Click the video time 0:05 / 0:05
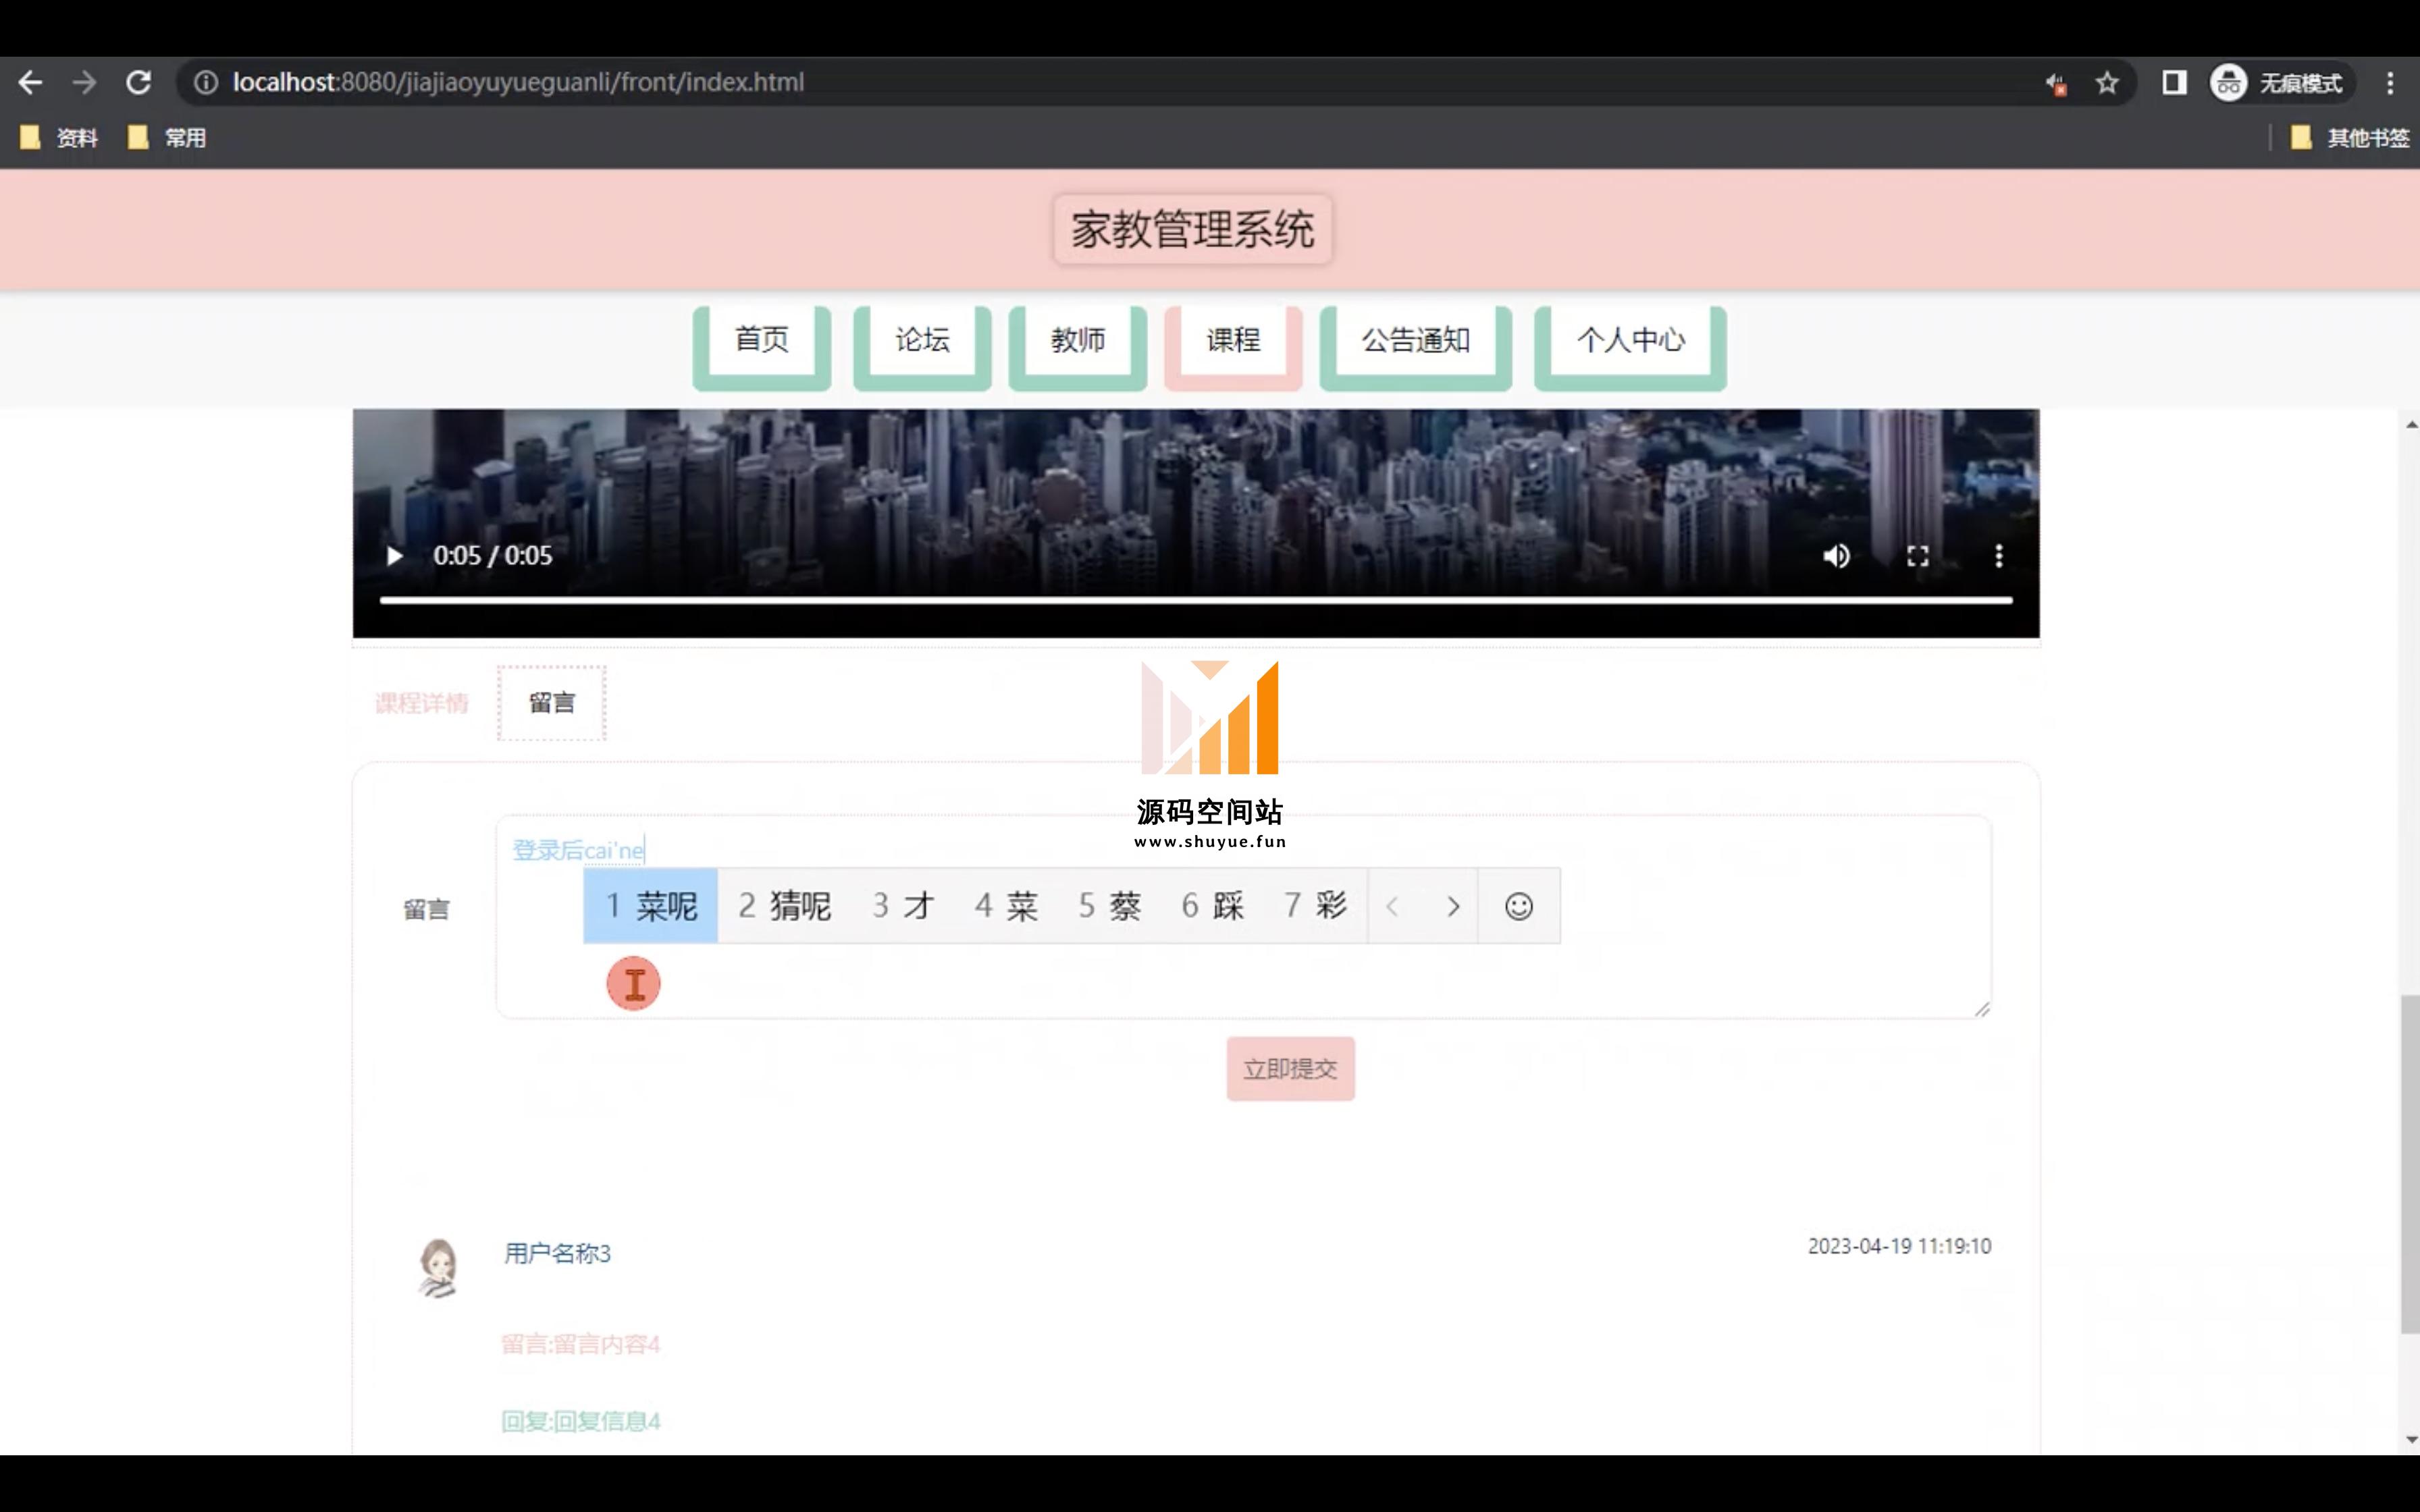 pos(492,556)
